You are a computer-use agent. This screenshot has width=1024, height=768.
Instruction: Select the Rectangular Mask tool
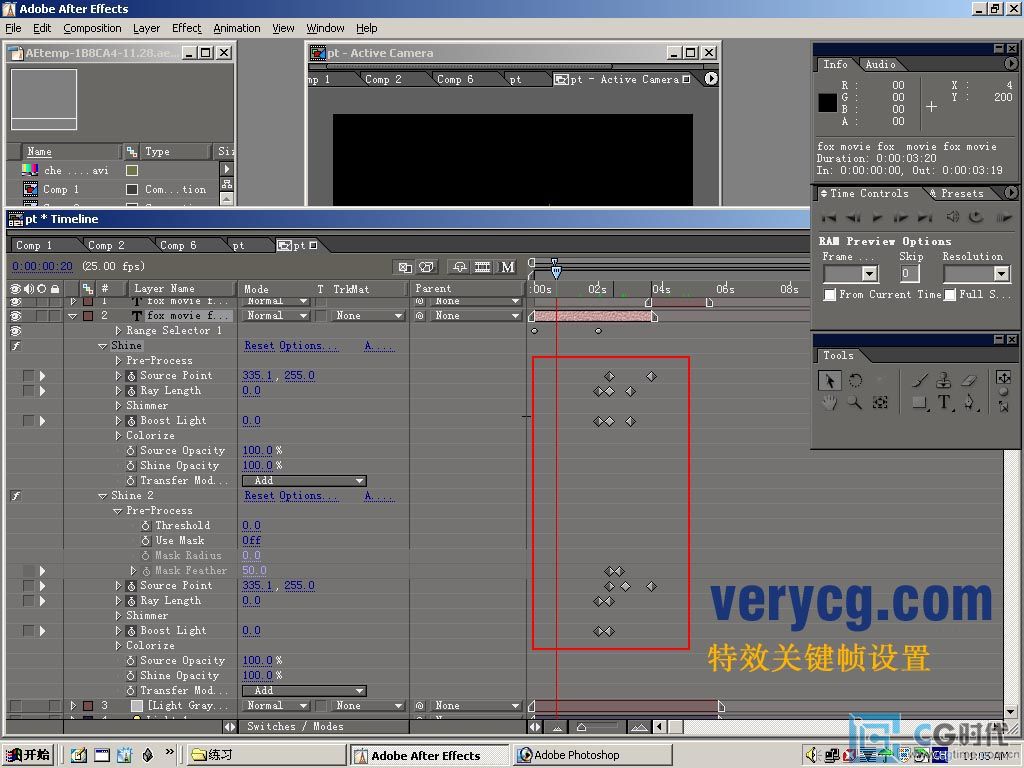coord(920,402)
